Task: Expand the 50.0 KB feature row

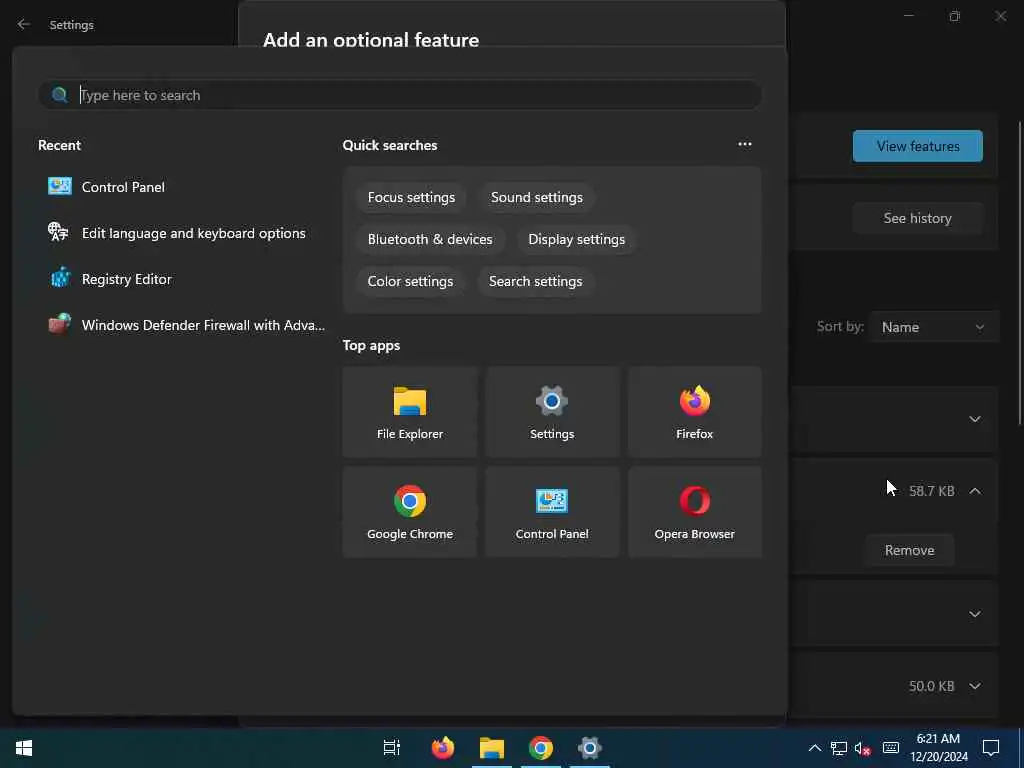Action: click(974, 686)
